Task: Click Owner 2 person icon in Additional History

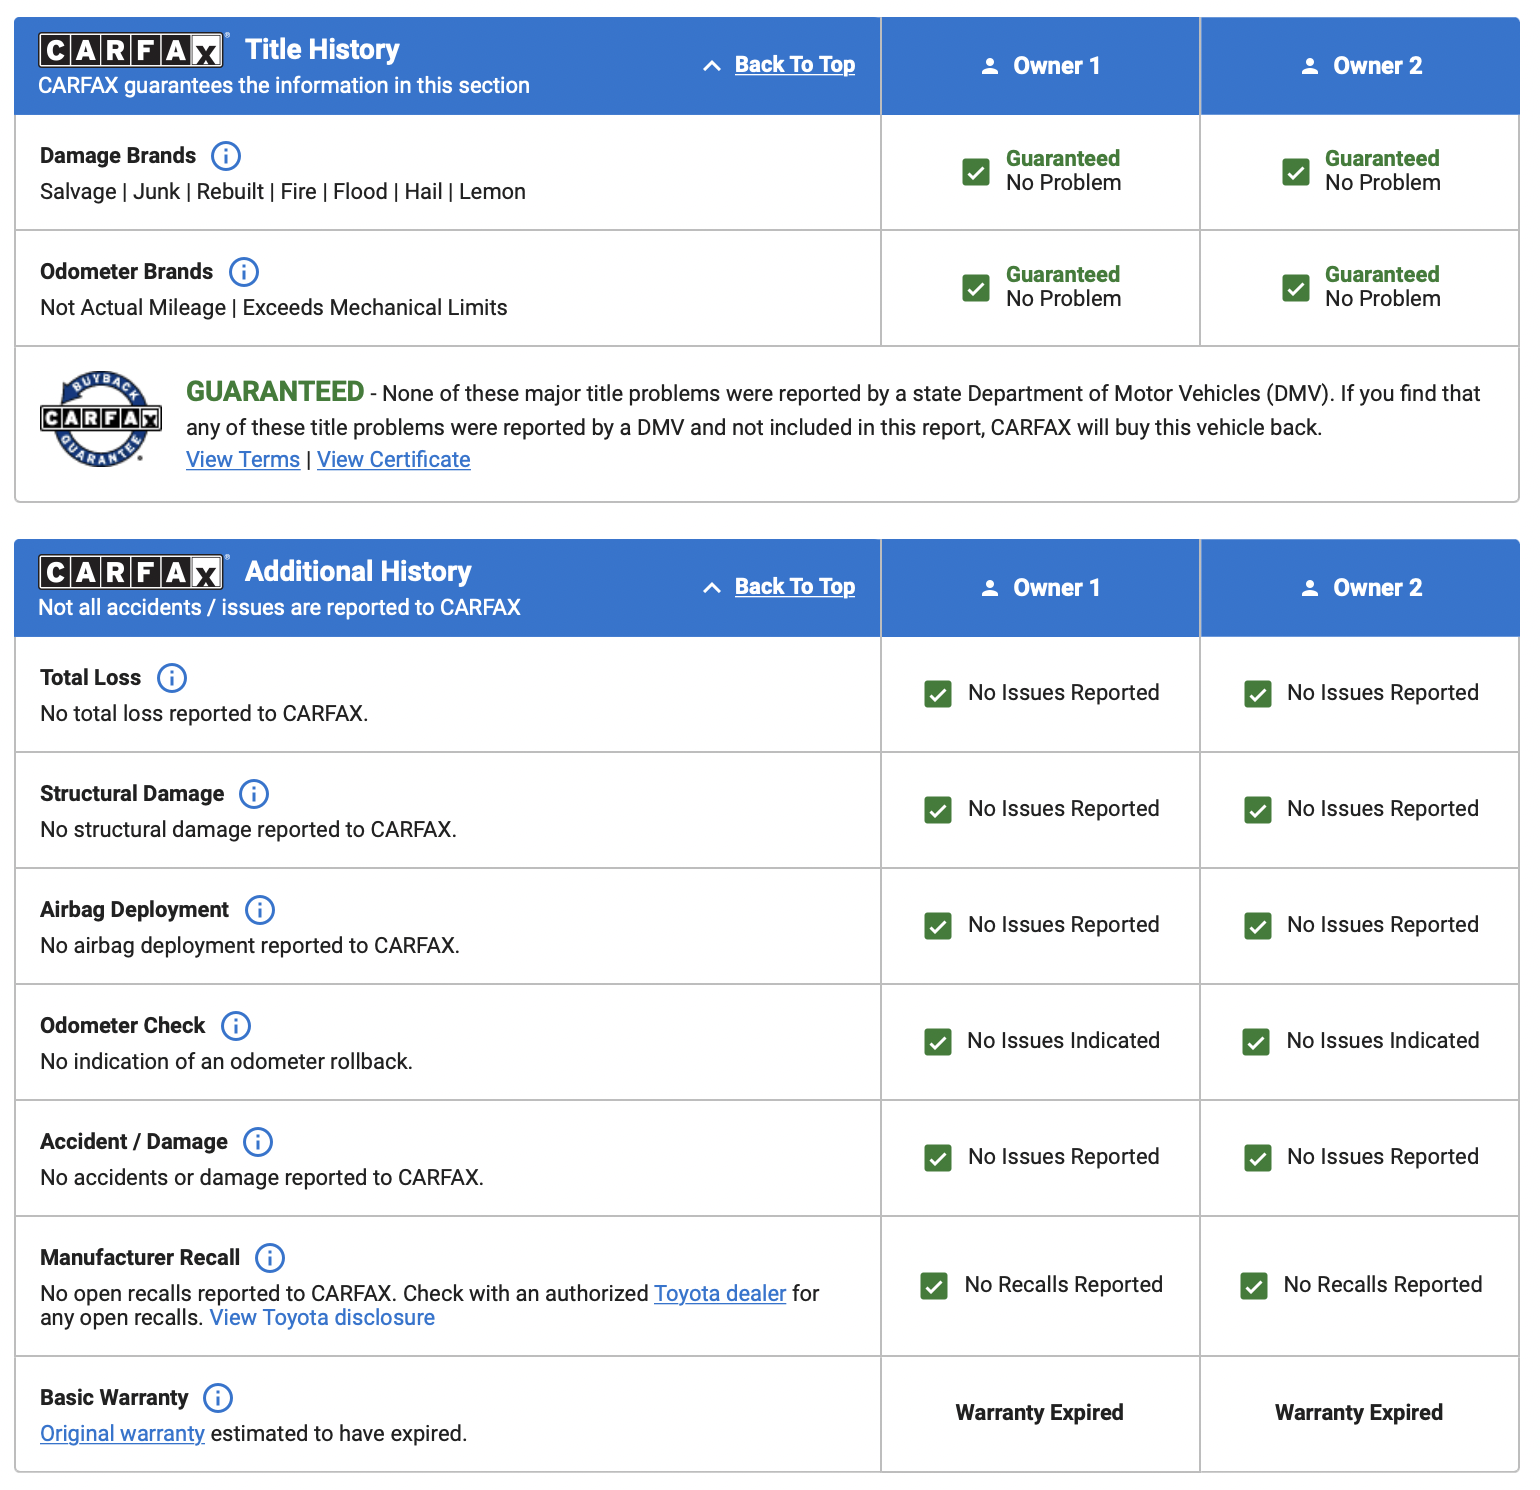Action: pos(1310,588)
